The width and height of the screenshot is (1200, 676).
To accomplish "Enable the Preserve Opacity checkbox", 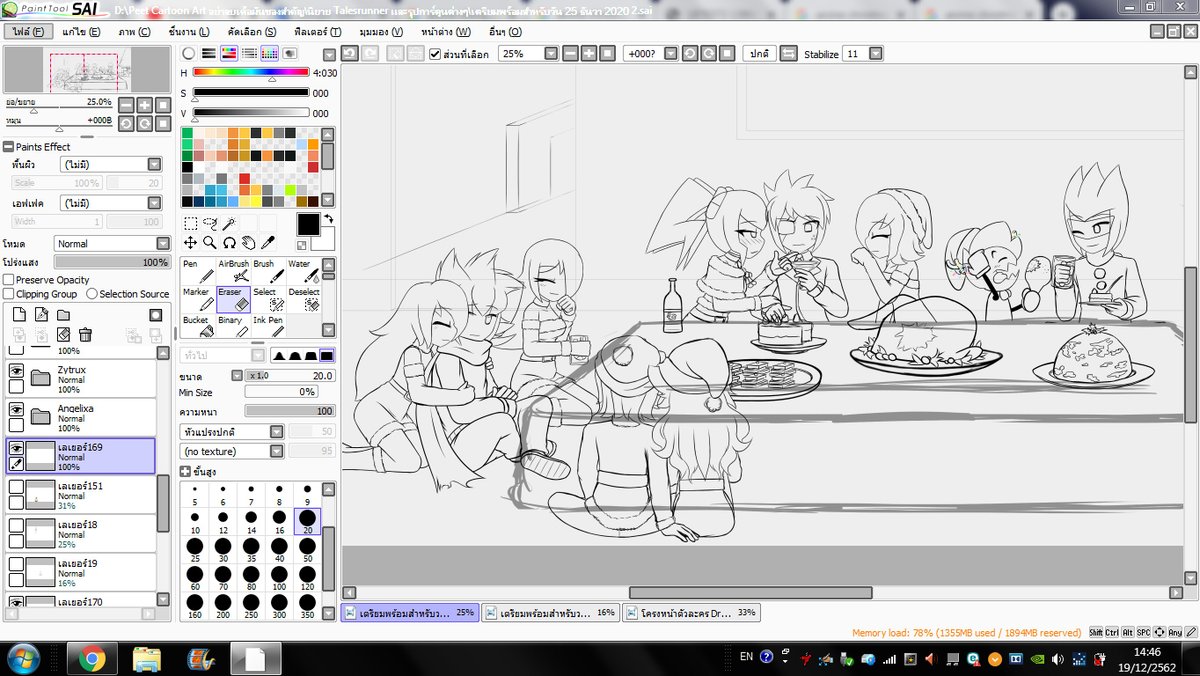I will click(x=8, y=280).
